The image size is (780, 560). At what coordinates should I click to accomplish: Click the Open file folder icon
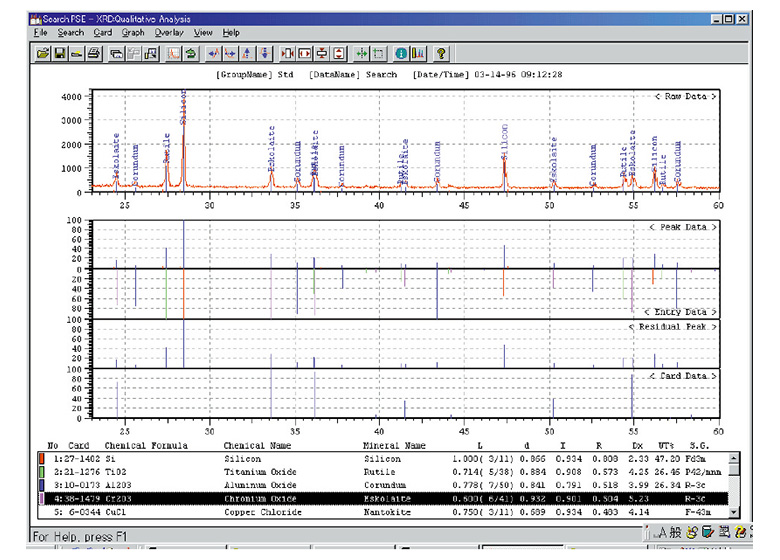pyautogui.click(x=42, y=53)
